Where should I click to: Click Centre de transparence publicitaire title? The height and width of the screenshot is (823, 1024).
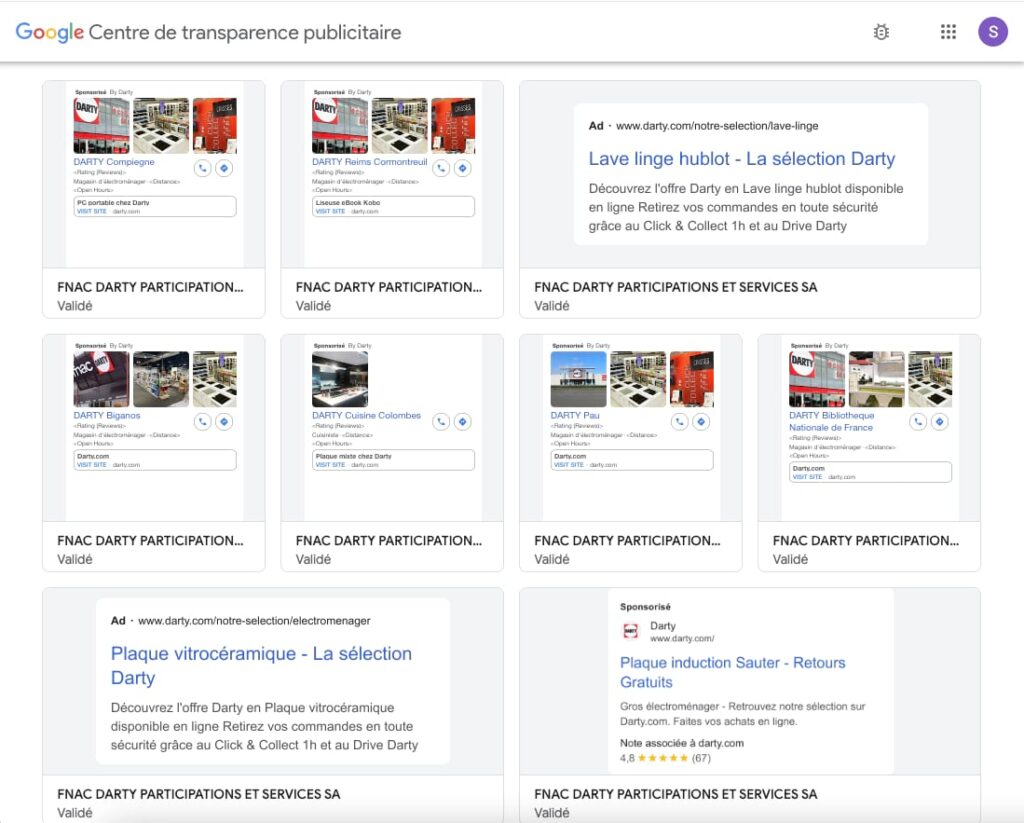coord(245,32)
